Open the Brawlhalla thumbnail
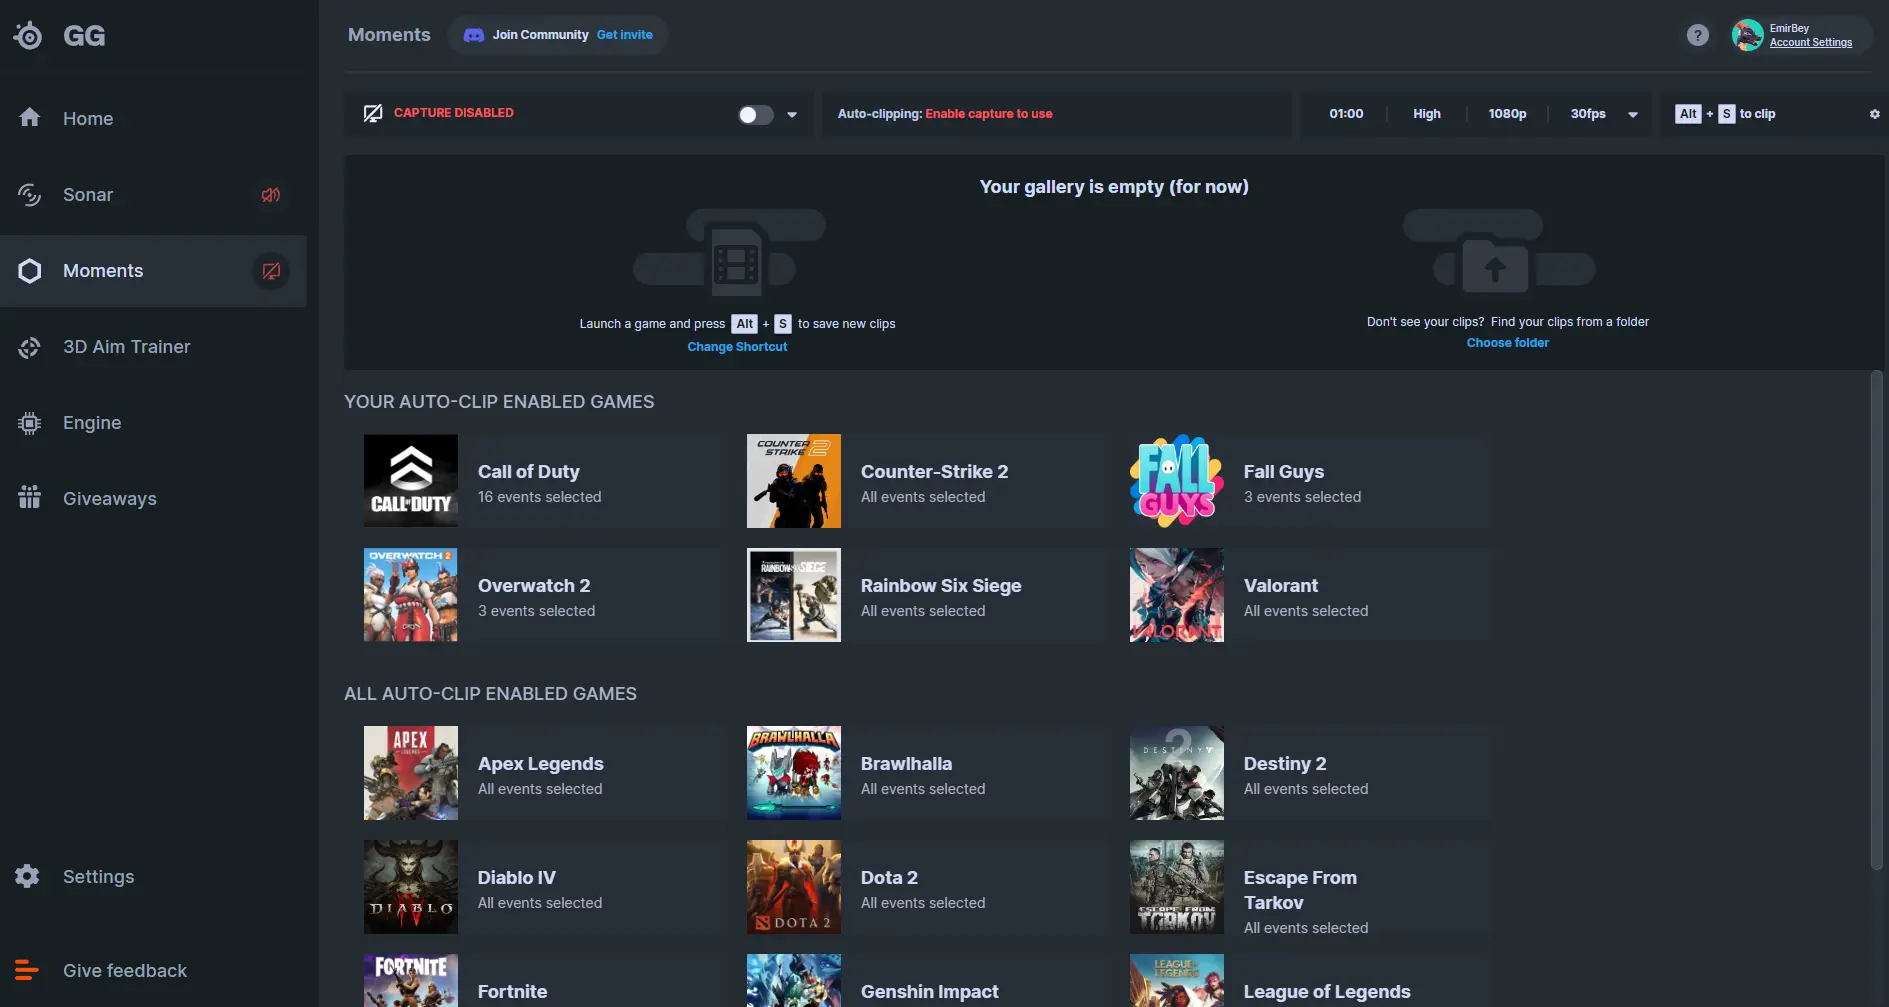 pos(794,773)
